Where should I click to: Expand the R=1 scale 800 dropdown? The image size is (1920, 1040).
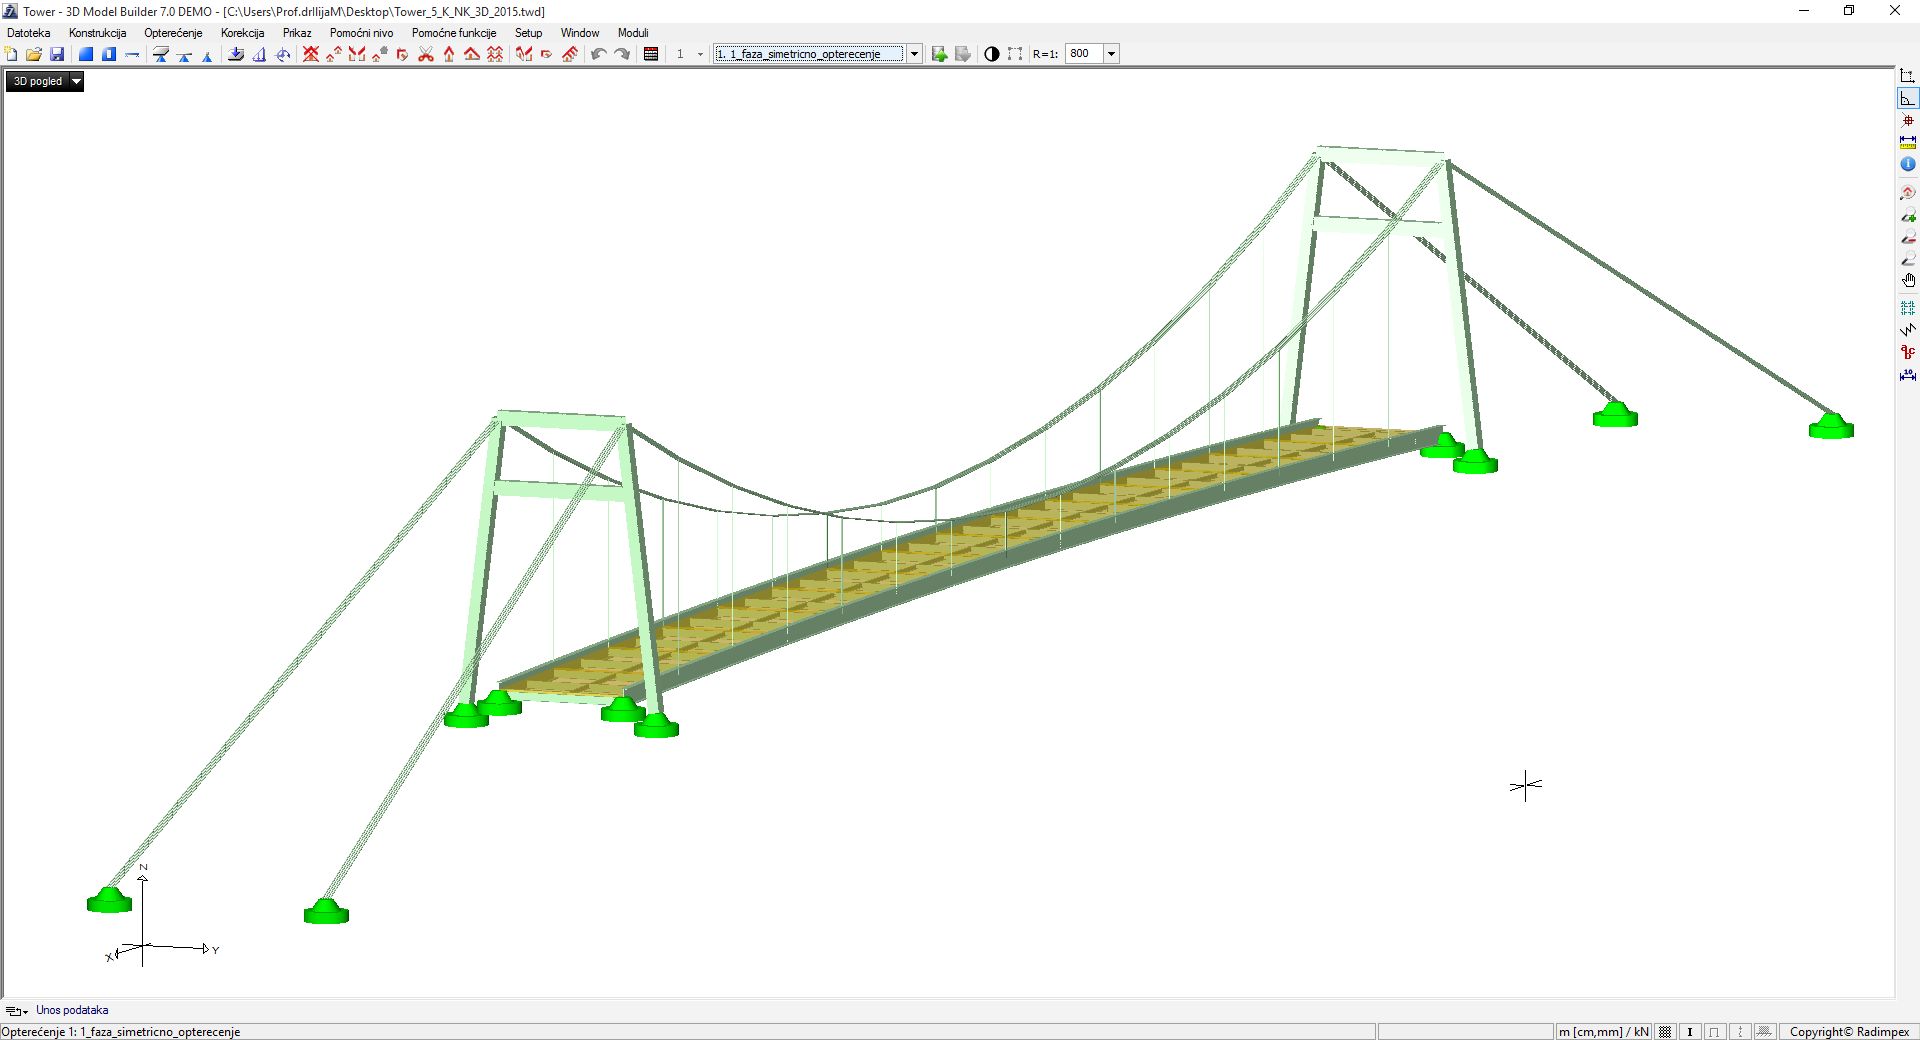[1111, 54]
